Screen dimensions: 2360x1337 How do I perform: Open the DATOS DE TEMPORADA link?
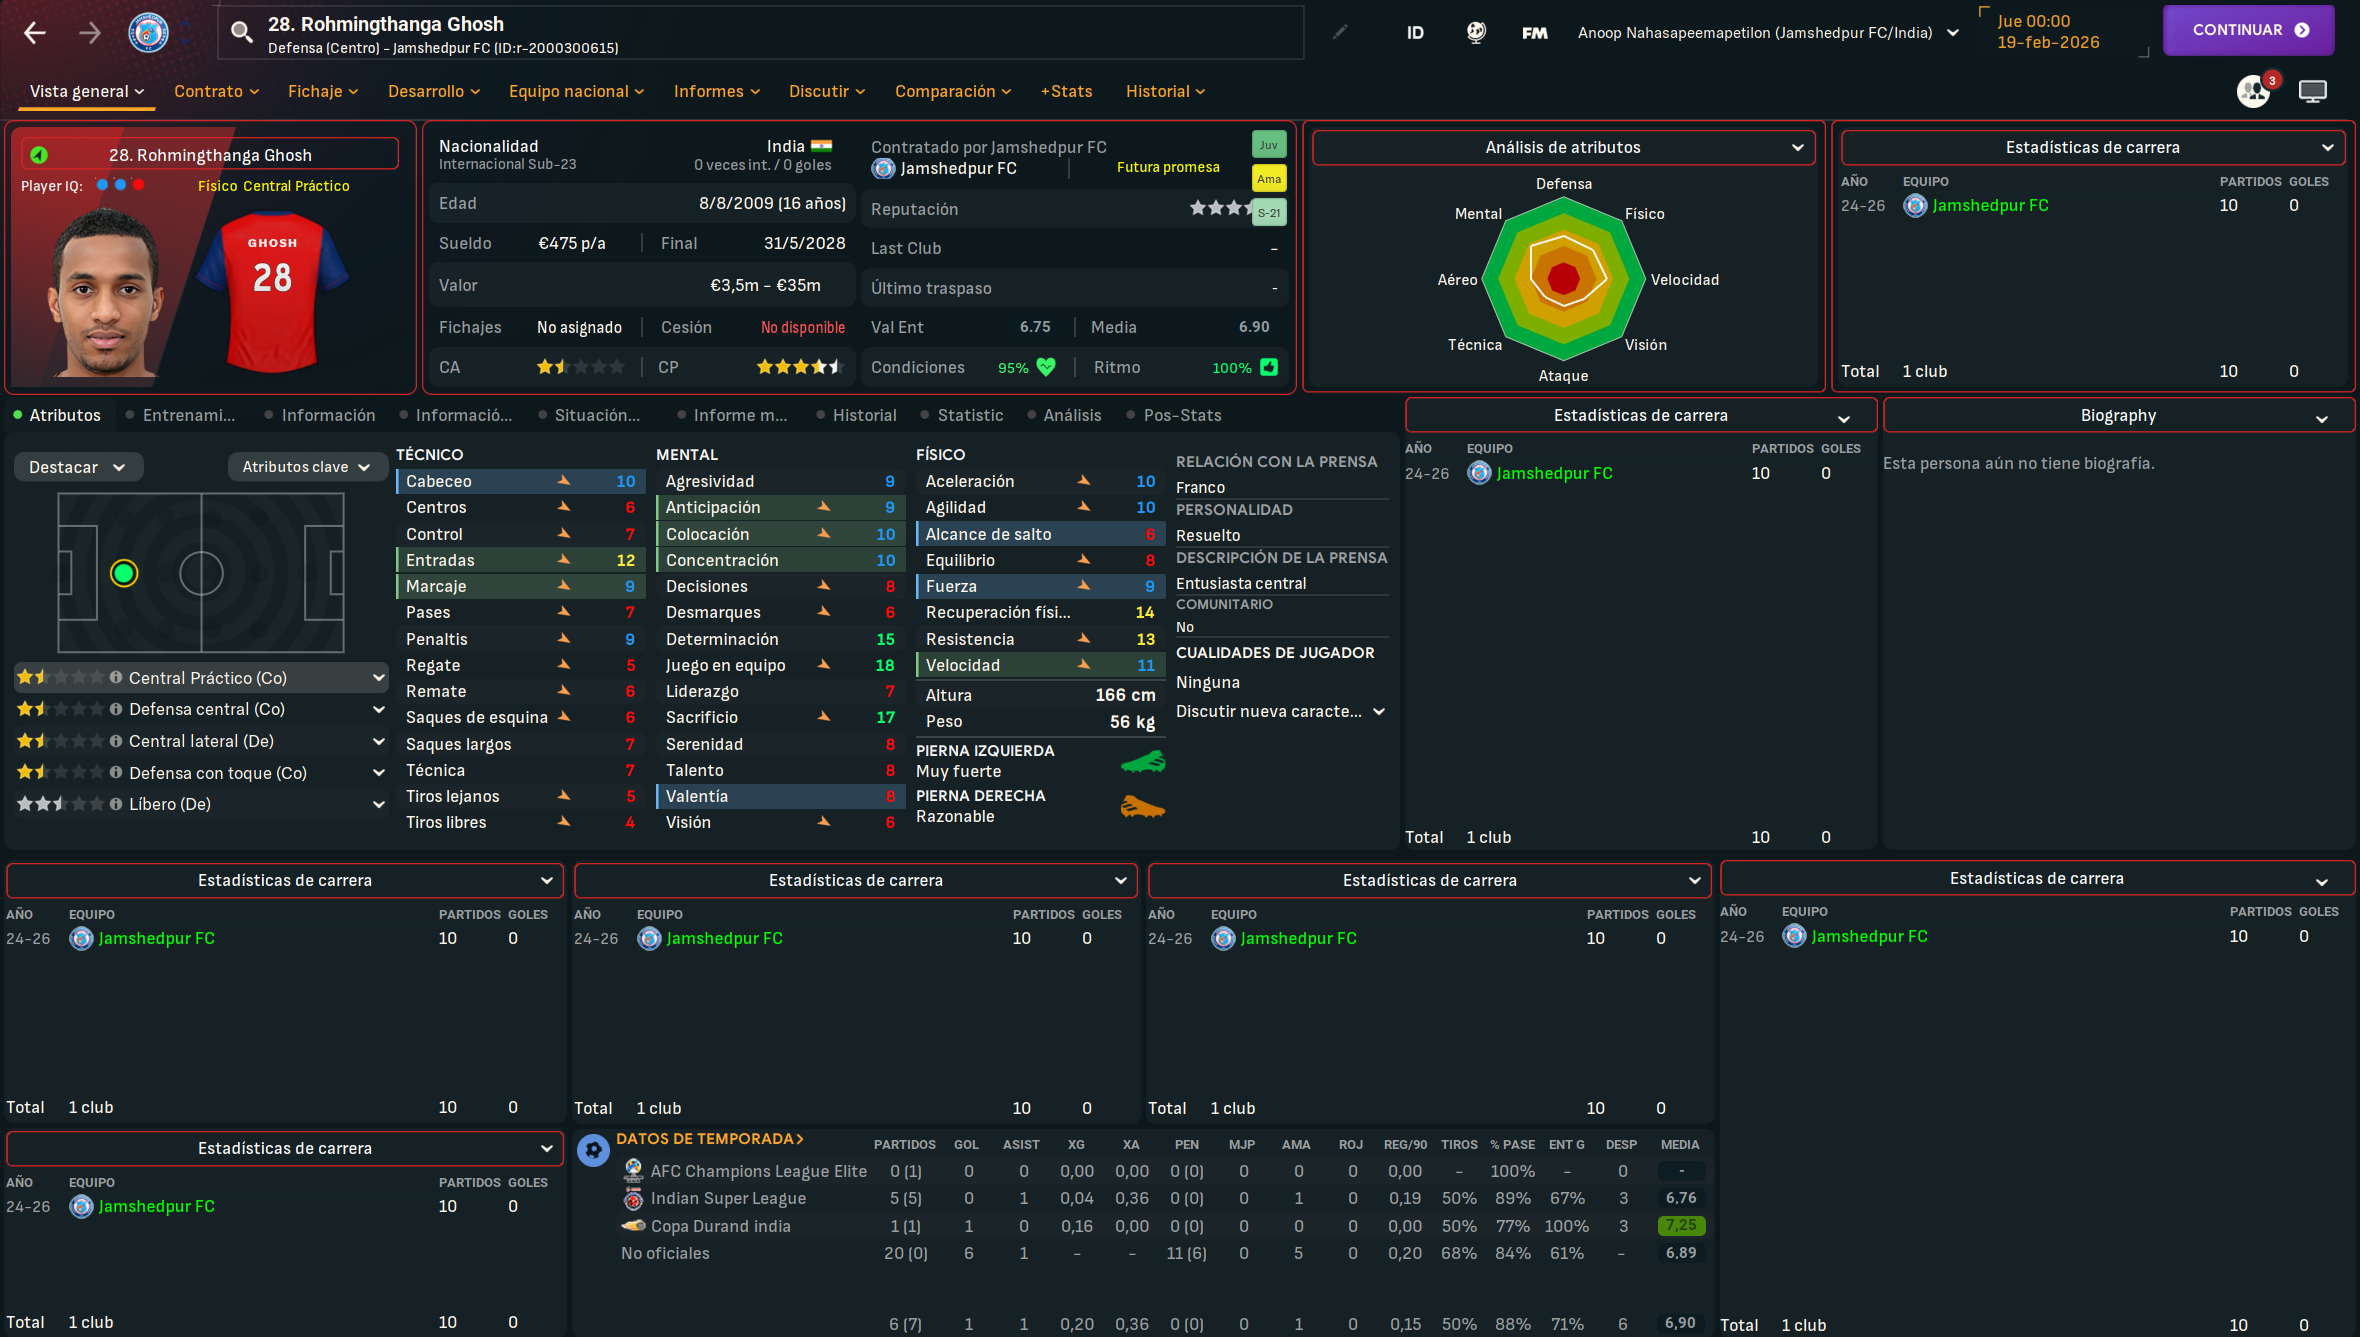click(x=709, y=1139)
